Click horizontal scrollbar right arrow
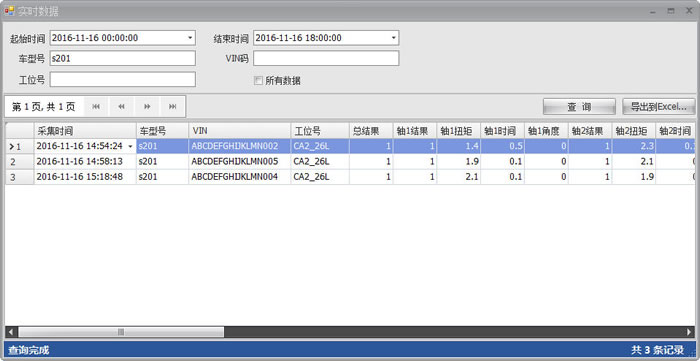700x361 pixels. [689, 332]
